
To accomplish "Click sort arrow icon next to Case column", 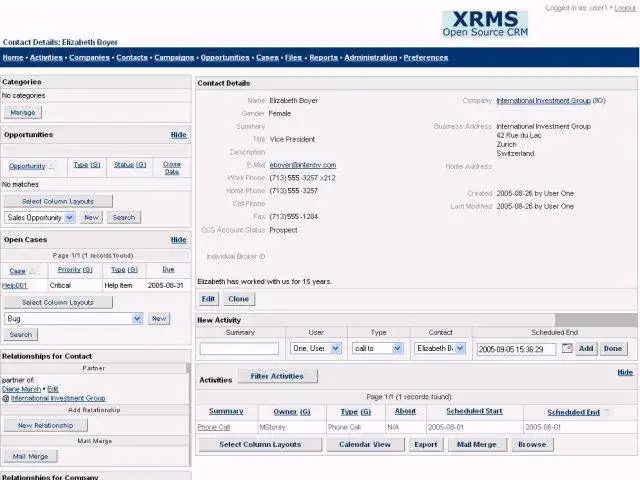I will point(32,271).
